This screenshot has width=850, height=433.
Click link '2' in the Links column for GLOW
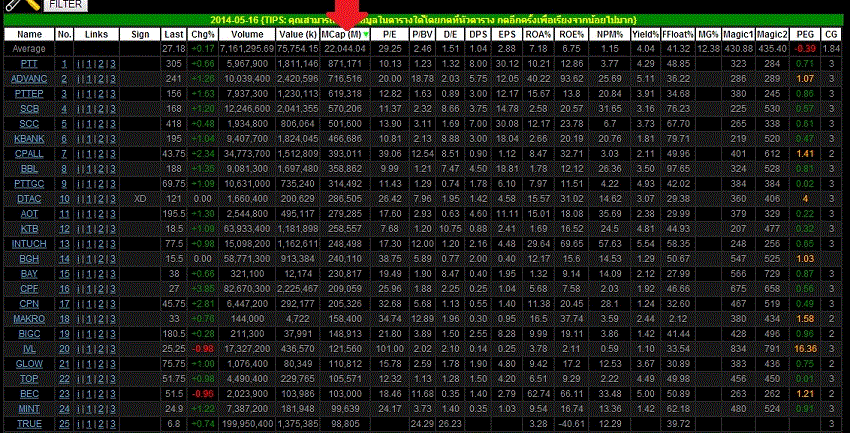(x=100, y=364)
